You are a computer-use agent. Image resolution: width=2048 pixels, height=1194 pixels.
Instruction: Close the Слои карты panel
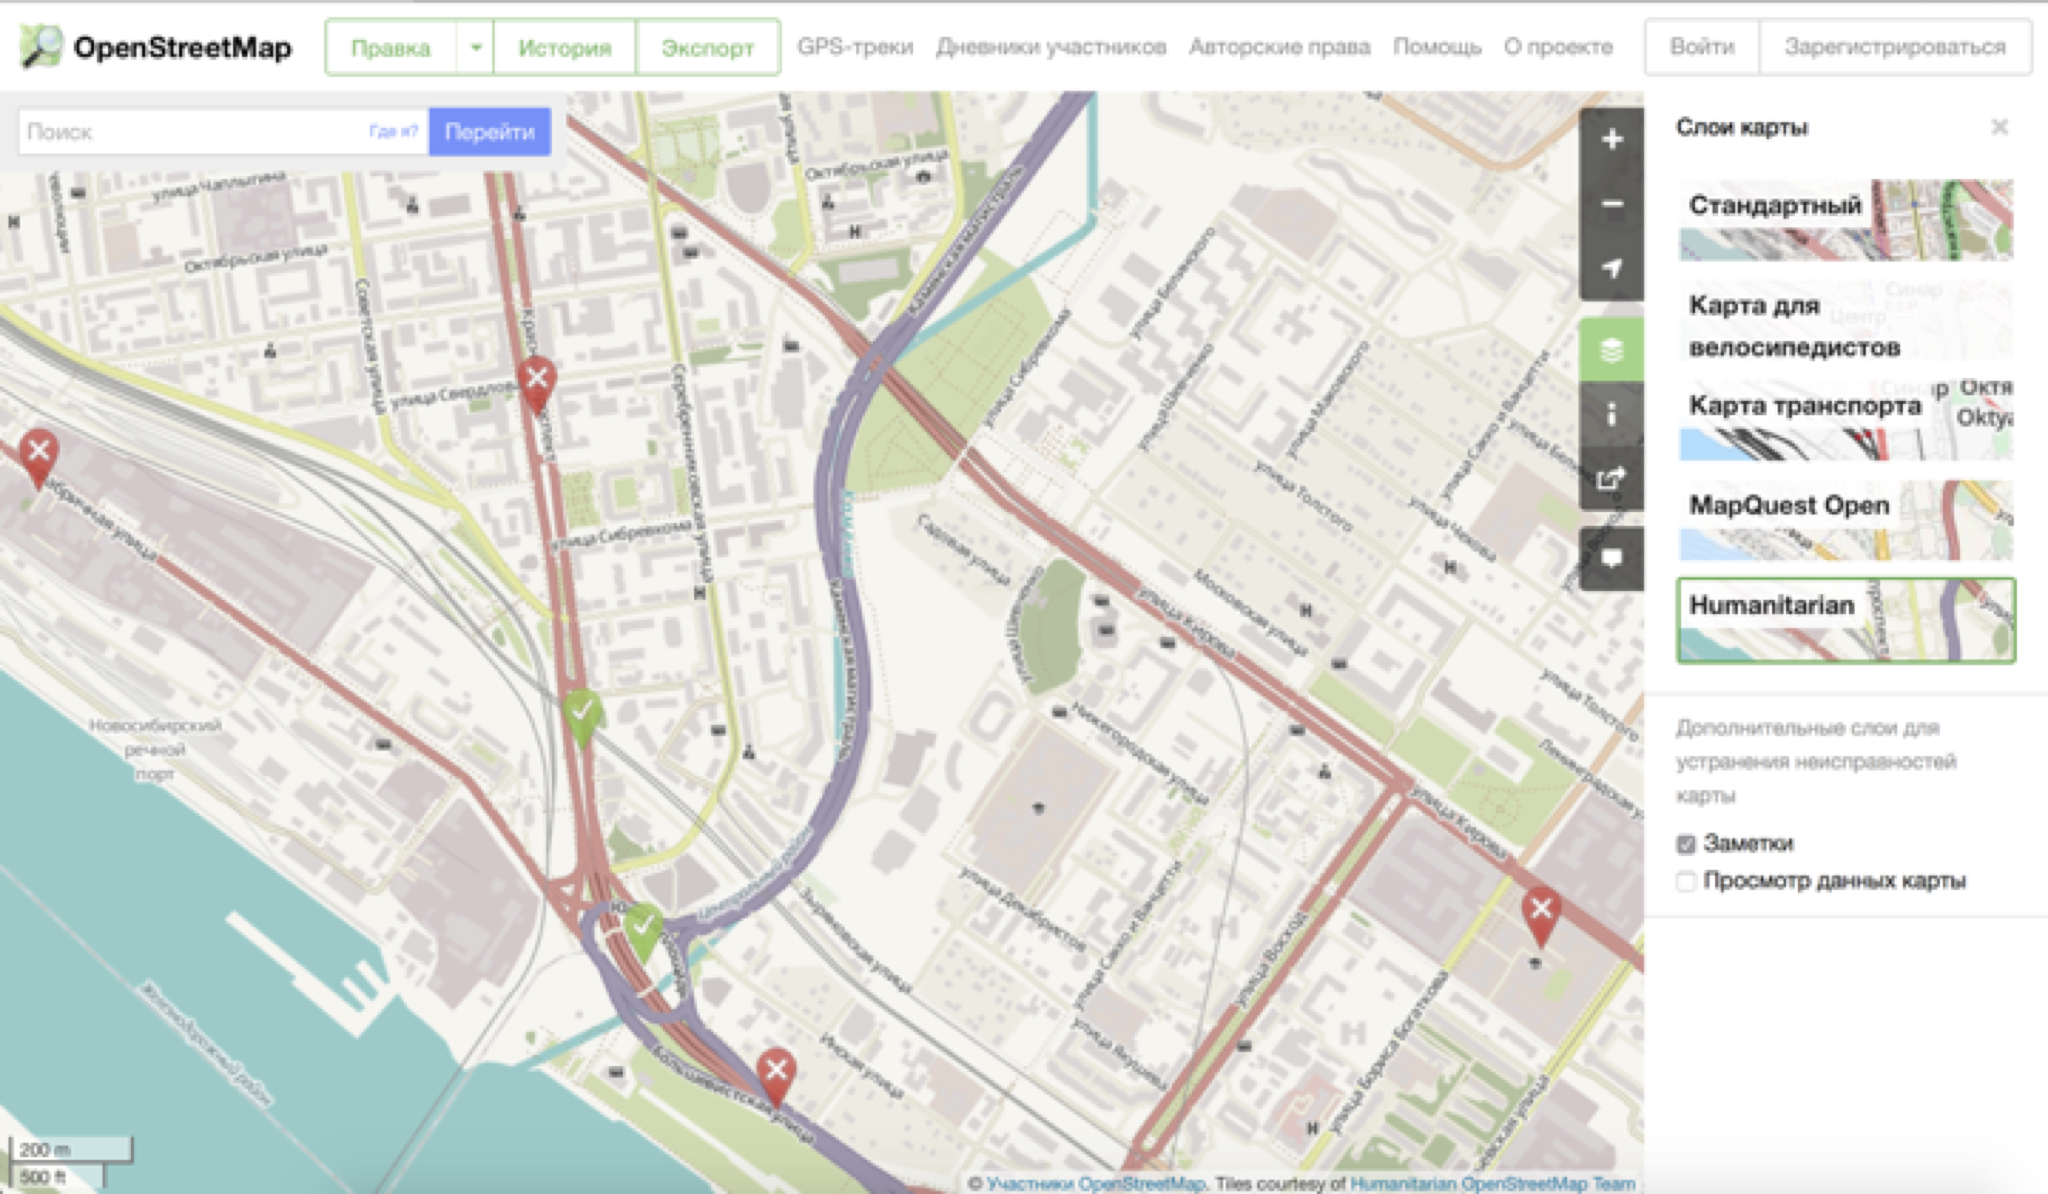click(1999, 127)
